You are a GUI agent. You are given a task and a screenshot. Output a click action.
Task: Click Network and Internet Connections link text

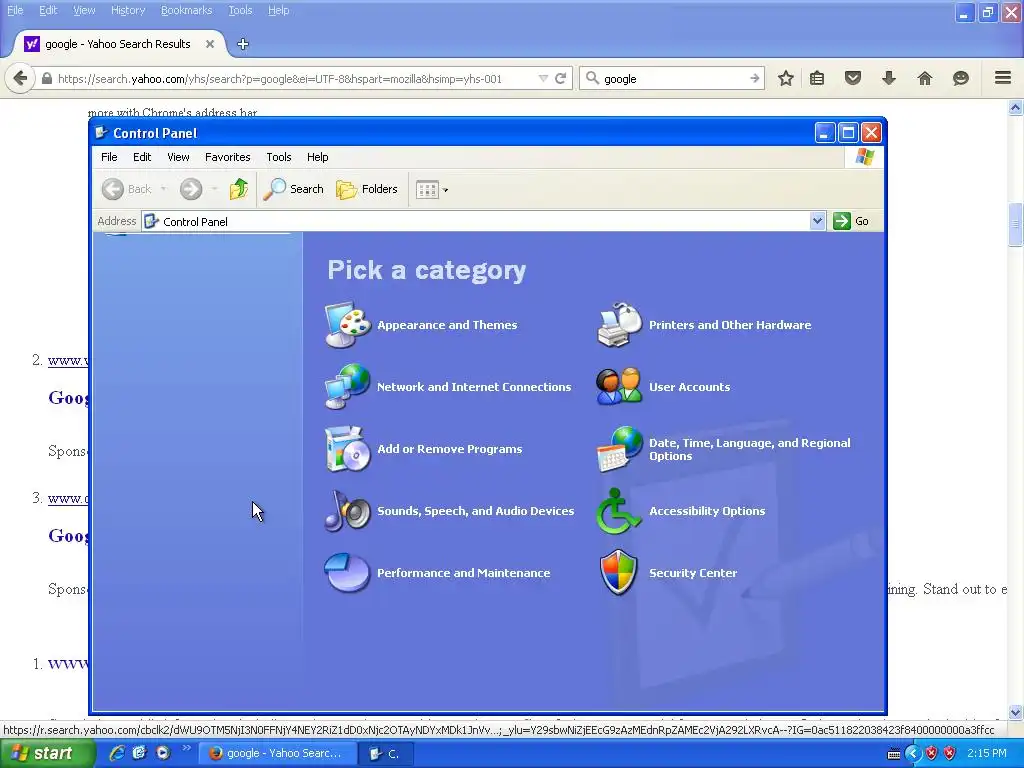click(474, 387)
